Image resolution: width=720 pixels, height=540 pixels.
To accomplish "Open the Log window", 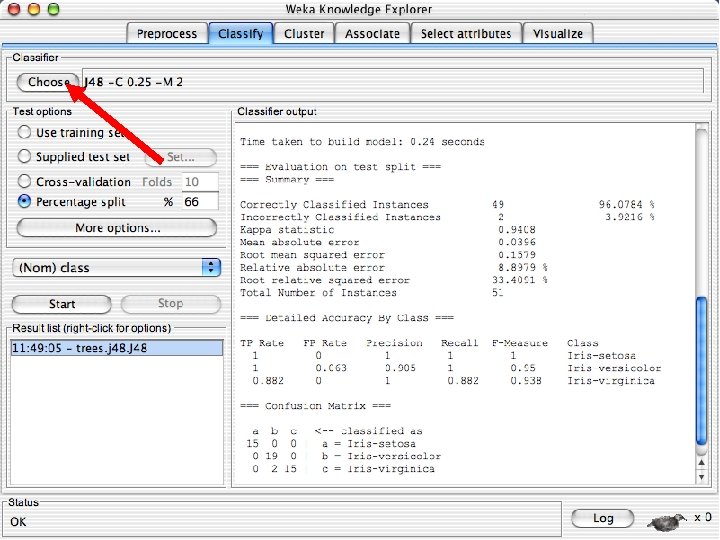I will coord(602,518).
